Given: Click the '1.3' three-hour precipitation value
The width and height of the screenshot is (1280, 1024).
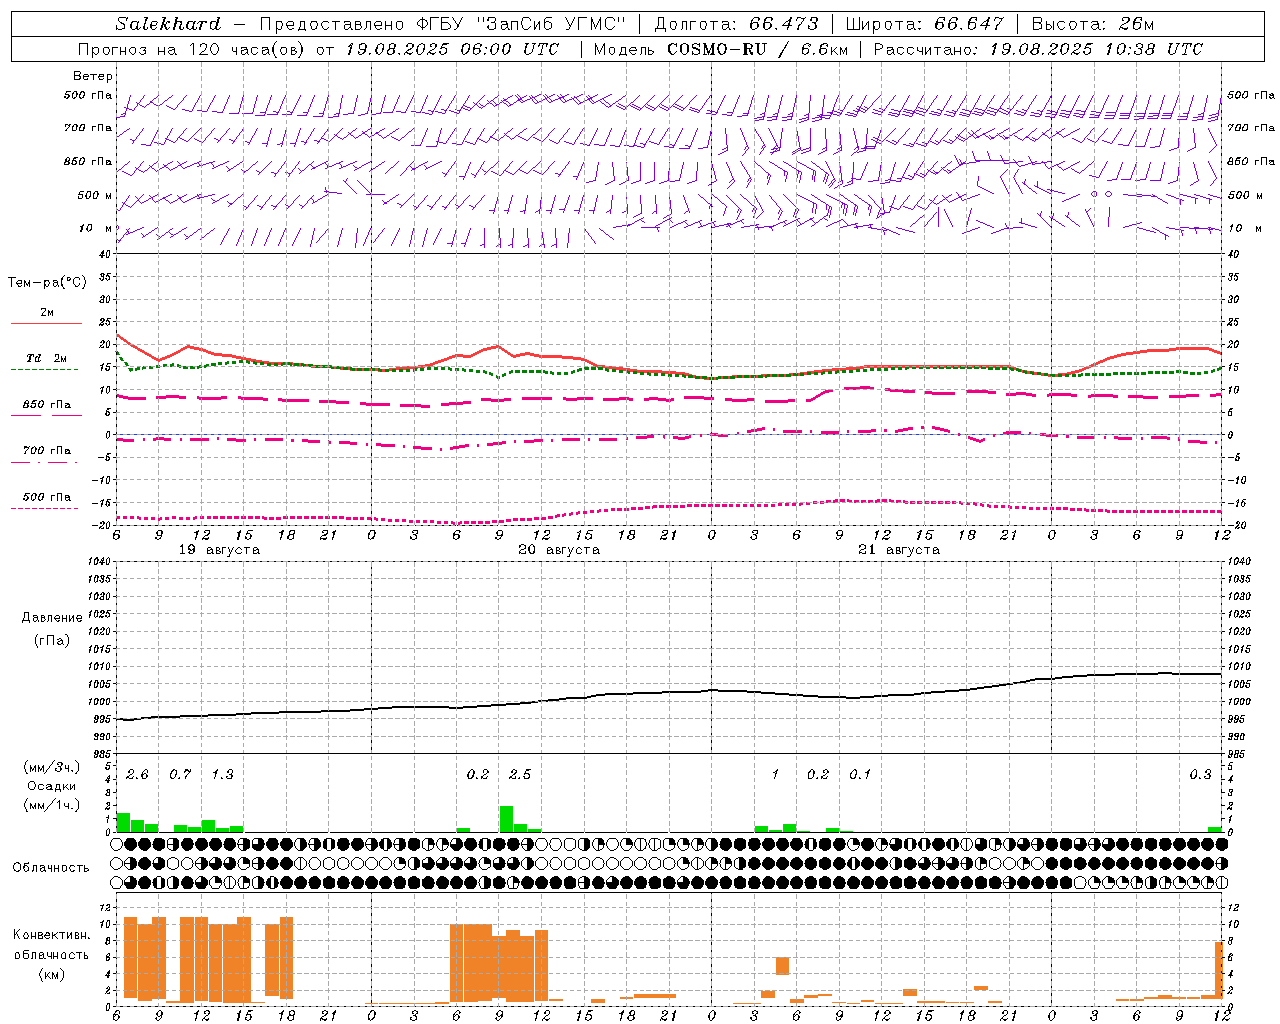Looking at the screenshot, I should (222, 775).
